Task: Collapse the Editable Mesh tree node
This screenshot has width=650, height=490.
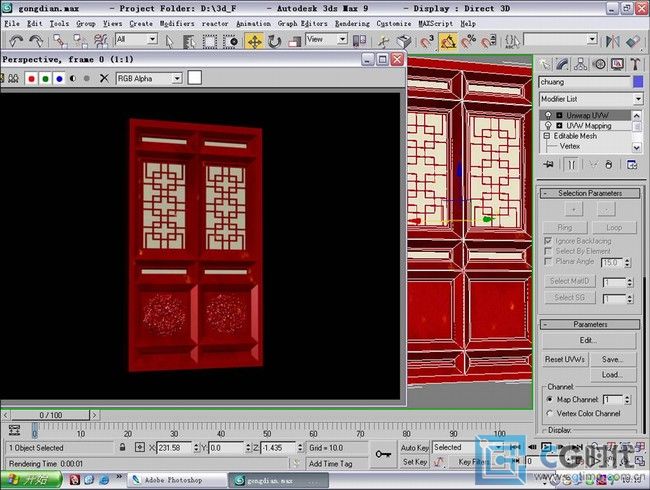Action: click(x=546, y=136)
